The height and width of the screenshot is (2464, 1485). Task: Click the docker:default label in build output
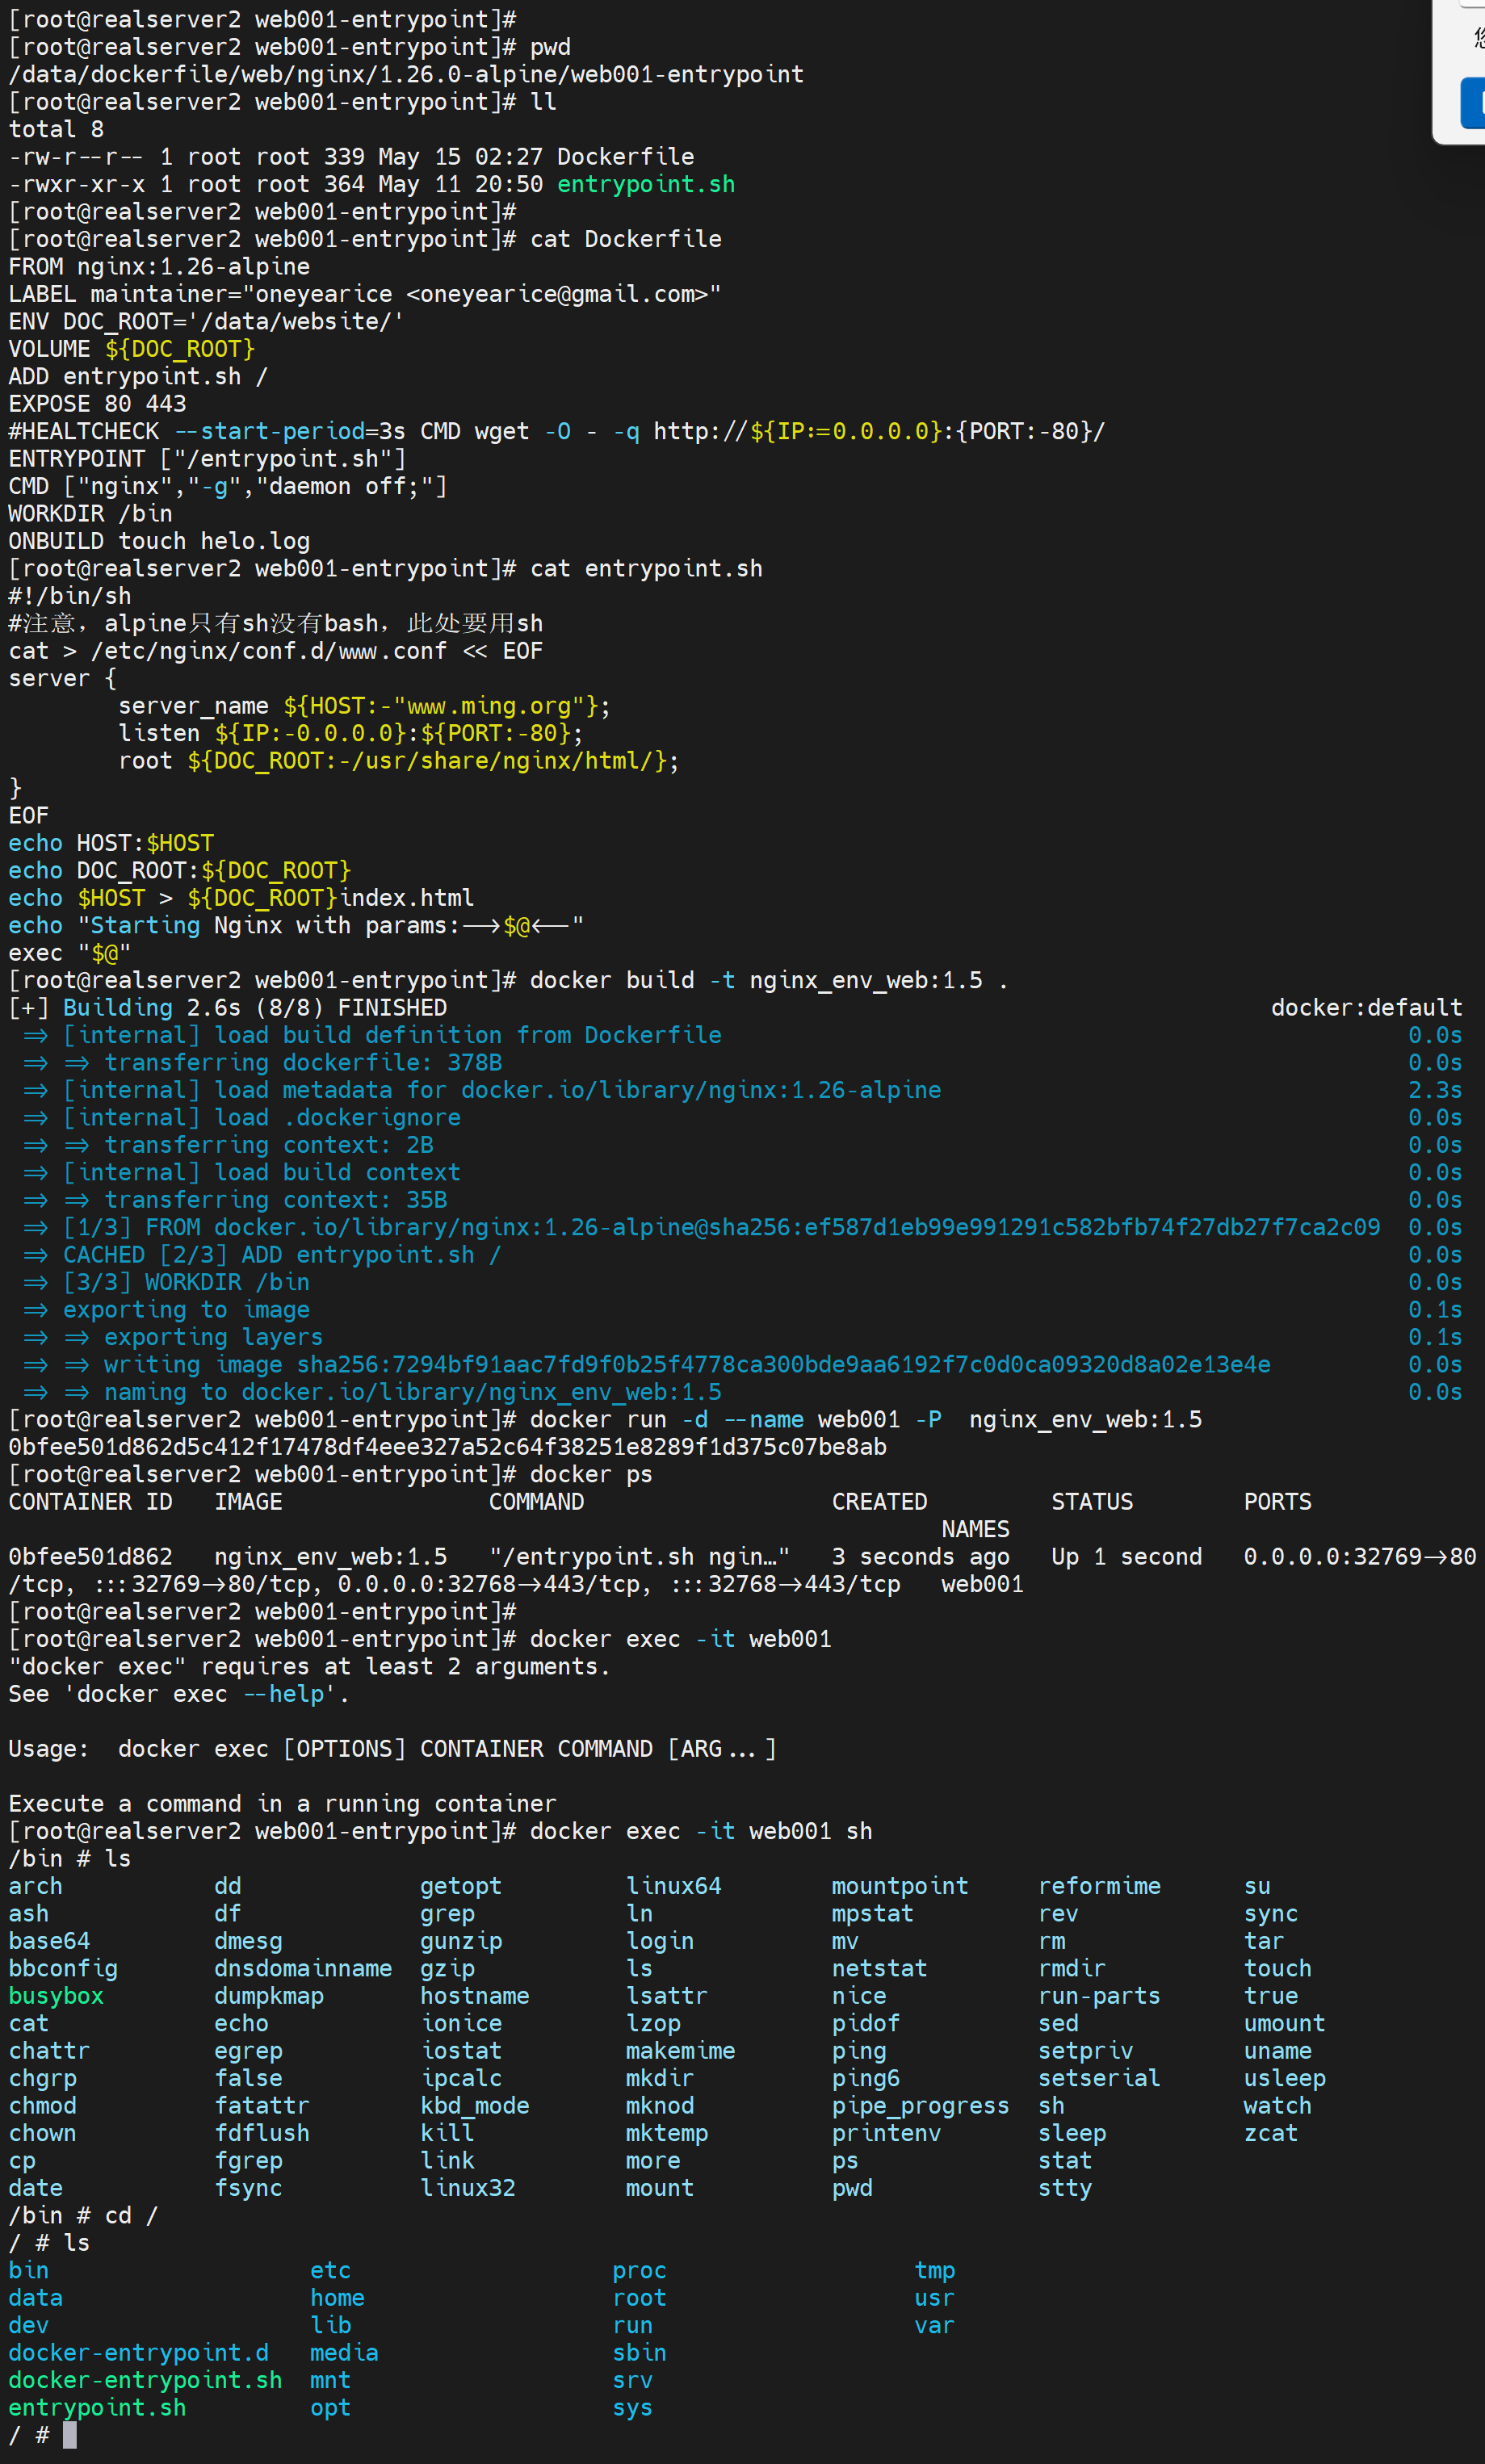point(1365,1007)
